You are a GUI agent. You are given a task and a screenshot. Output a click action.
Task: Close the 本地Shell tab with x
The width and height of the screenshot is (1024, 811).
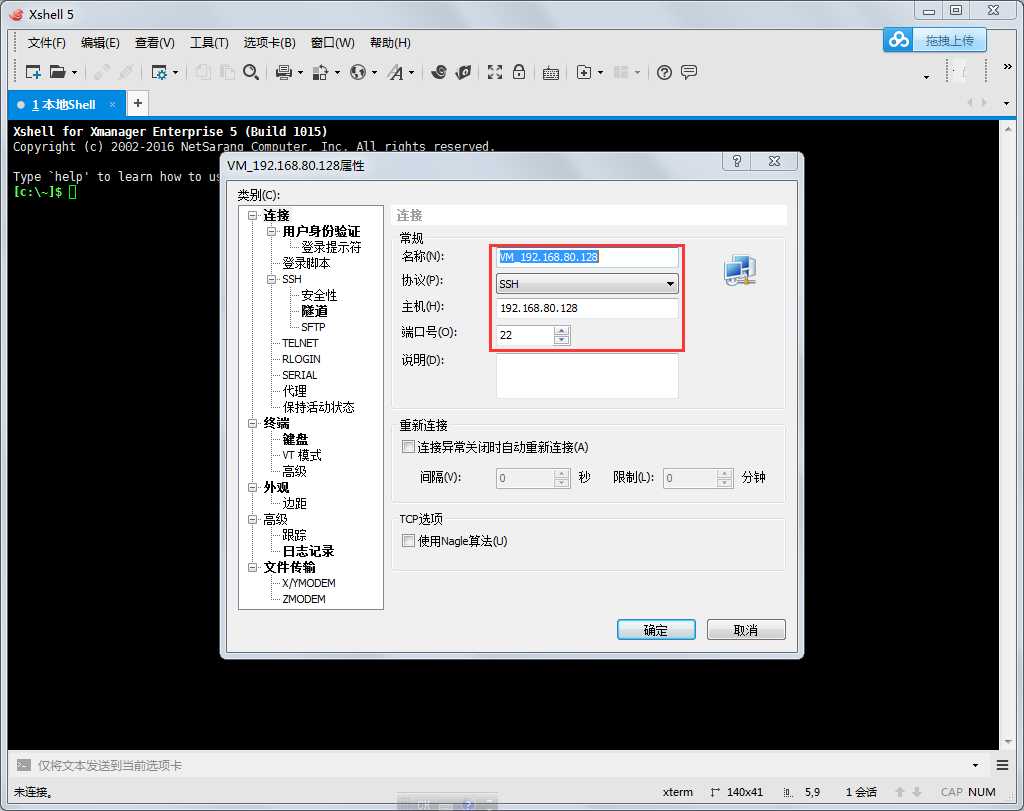(x=112, y=104)
